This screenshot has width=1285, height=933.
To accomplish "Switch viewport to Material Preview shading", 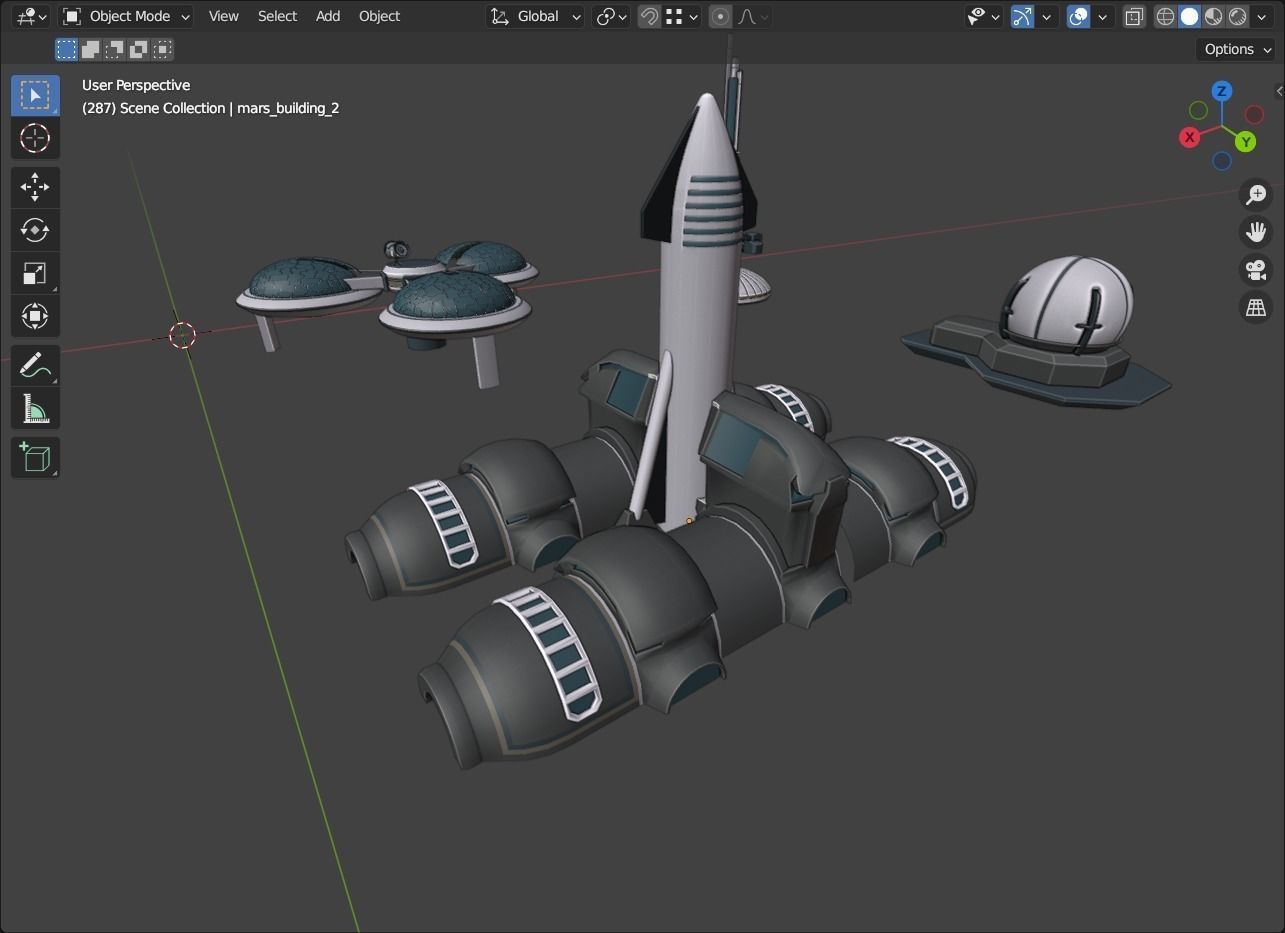I will click(1212, 16).
